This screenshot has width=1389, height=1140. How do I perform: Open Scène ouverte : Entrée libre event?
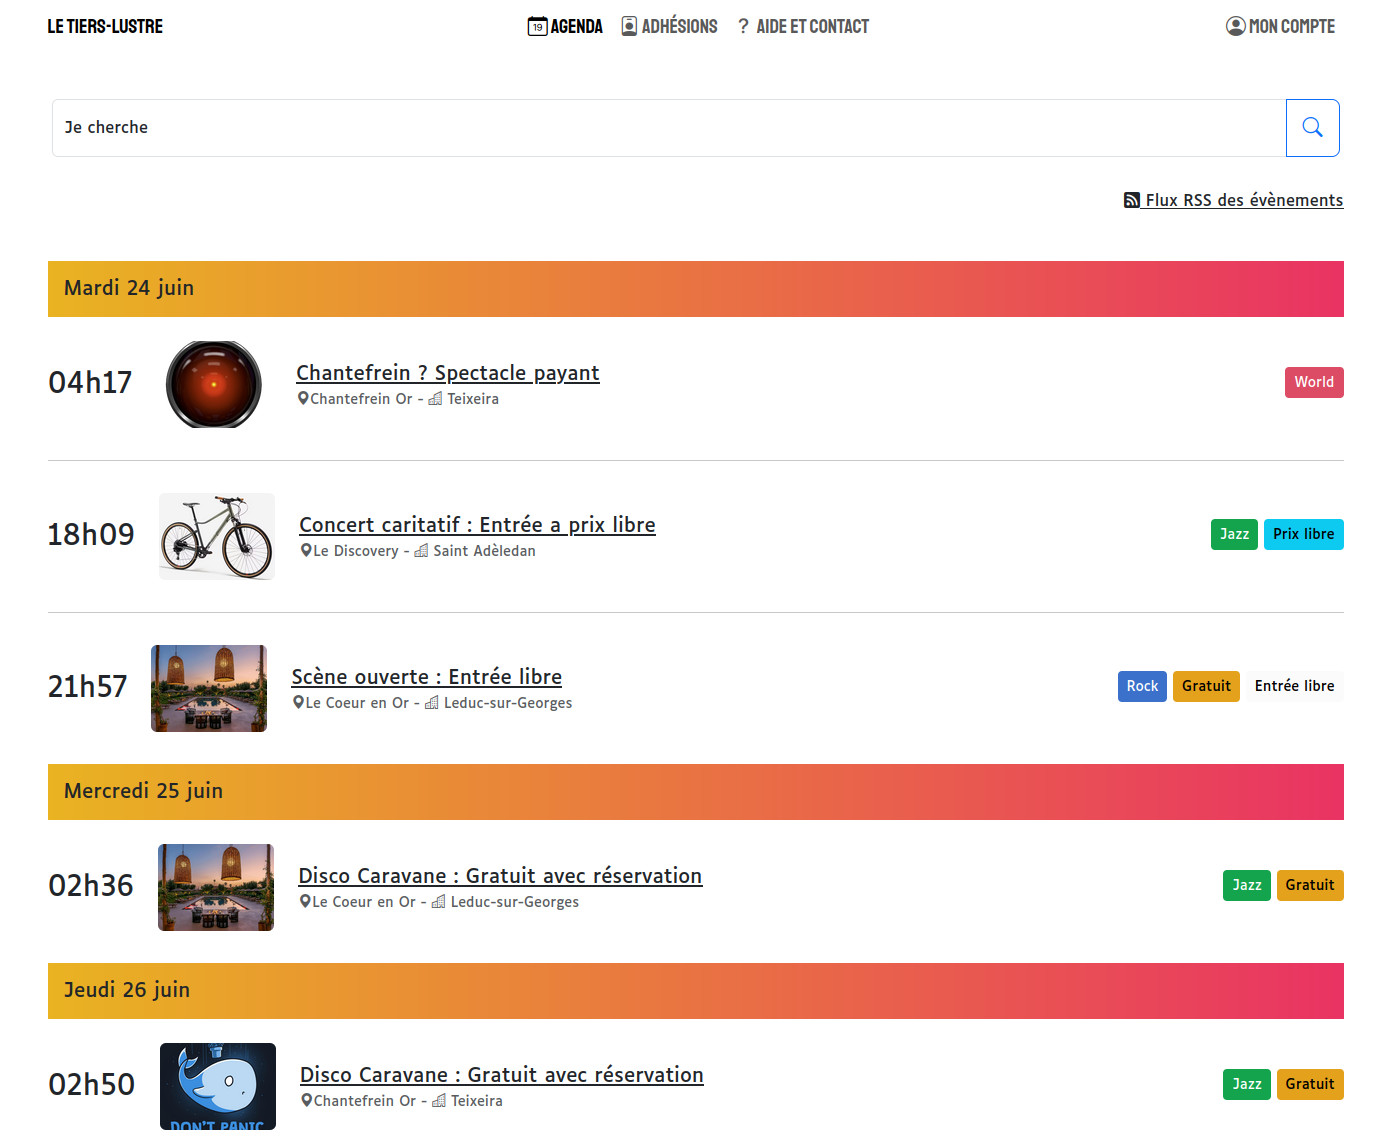(x=426, y=677)
